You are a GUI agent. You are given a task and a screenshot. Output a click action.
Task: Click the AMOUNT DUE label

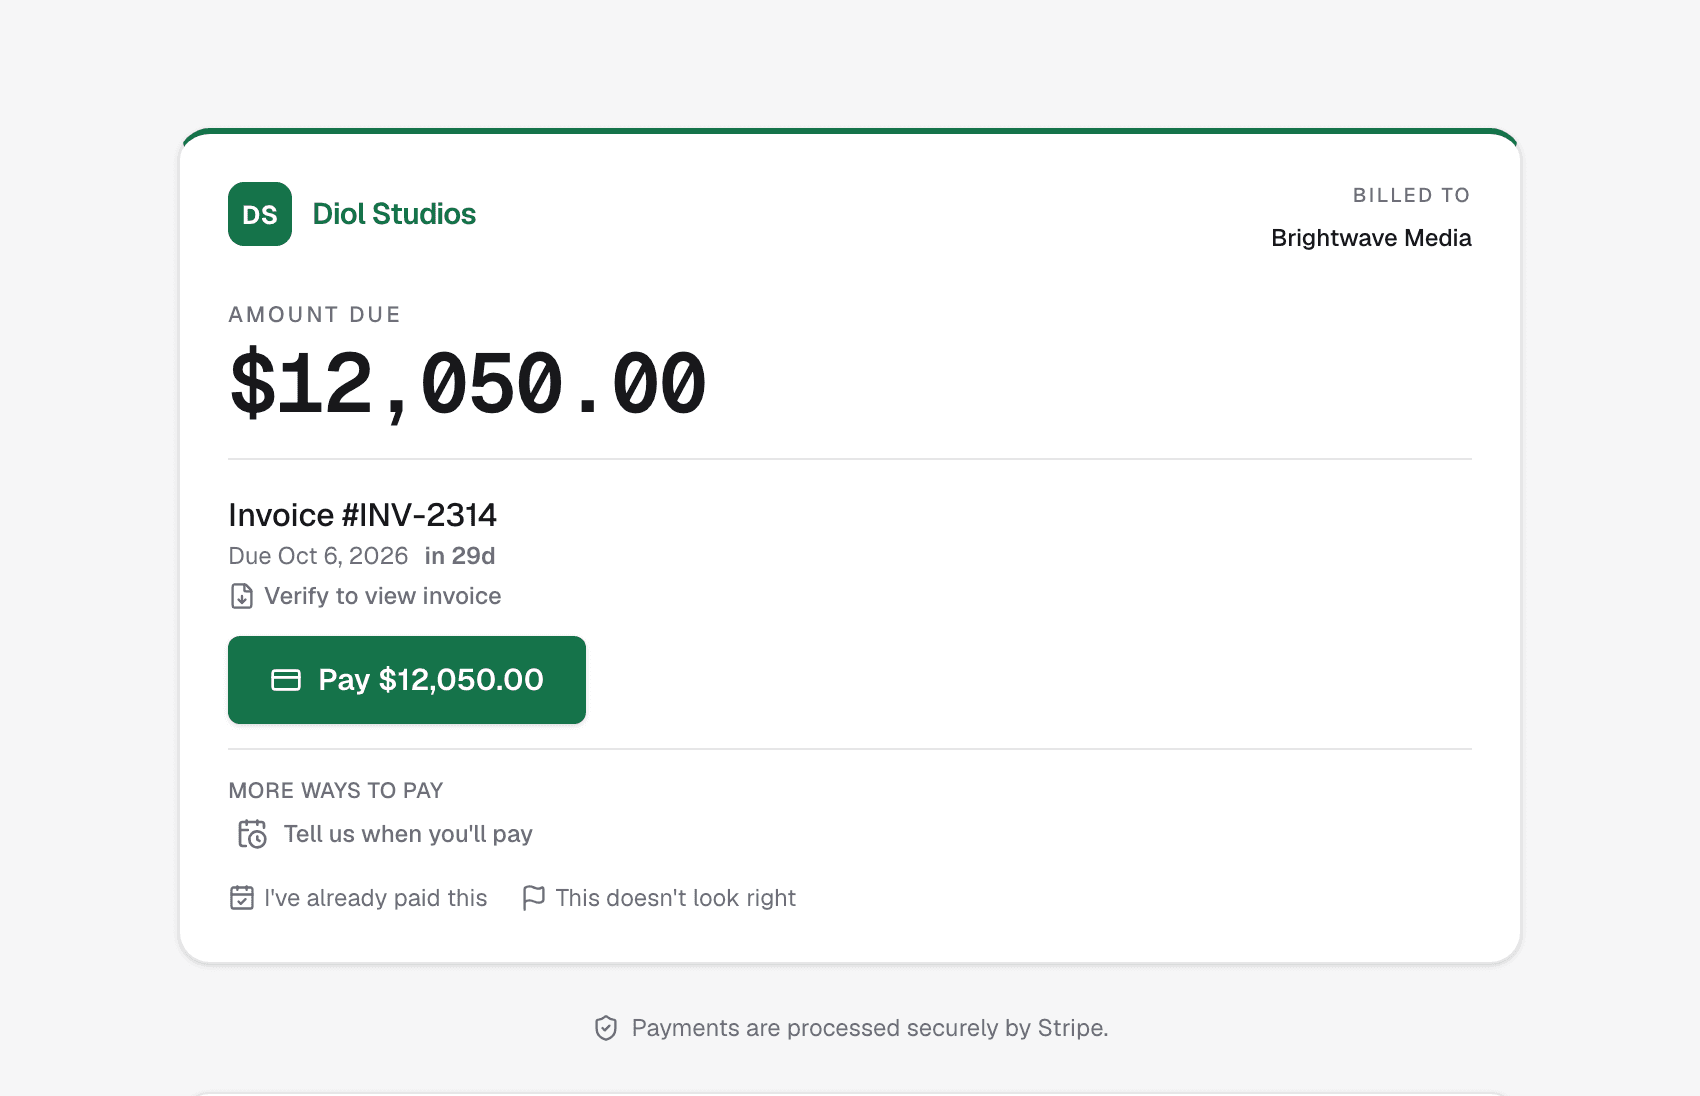click(x=314, y=315)
